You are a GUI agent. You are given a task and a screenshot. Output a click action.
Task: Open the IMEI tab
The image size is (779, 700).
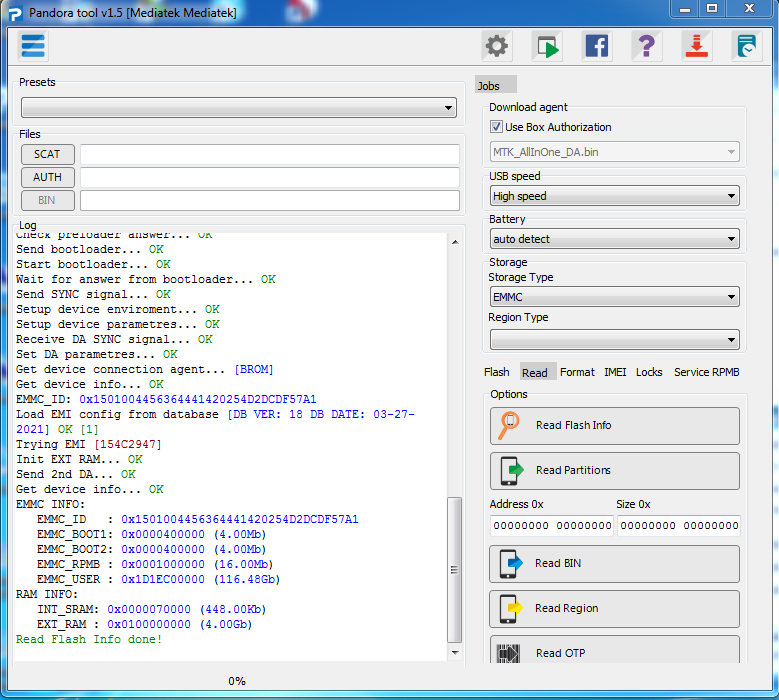[x=615, y=372]
